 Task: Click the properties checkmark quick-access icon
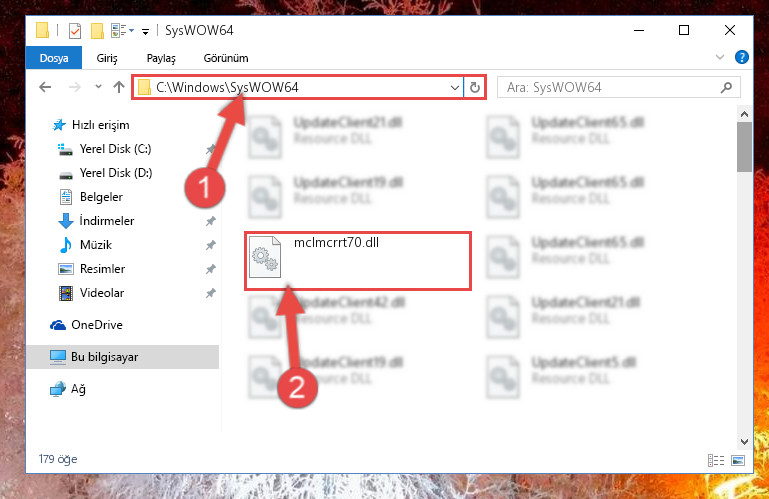click(75, 31)
